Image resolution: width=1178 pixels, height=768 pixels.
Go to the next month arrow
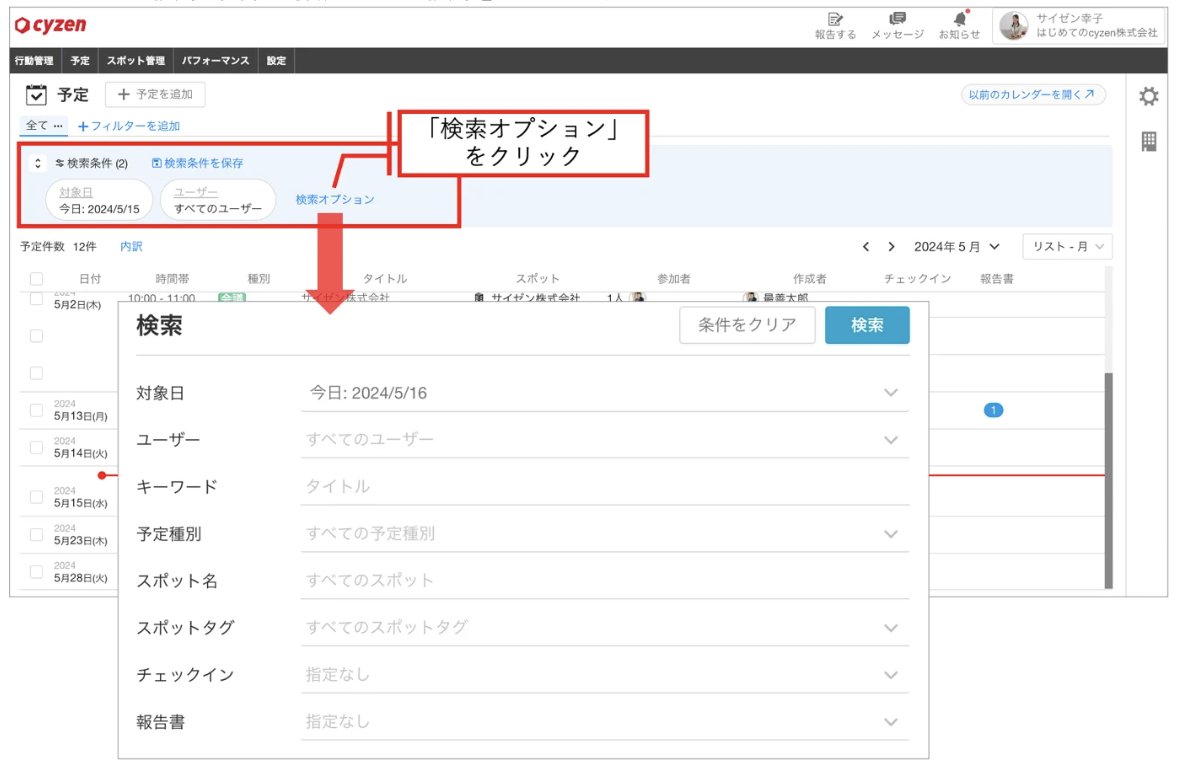point(891,246)
